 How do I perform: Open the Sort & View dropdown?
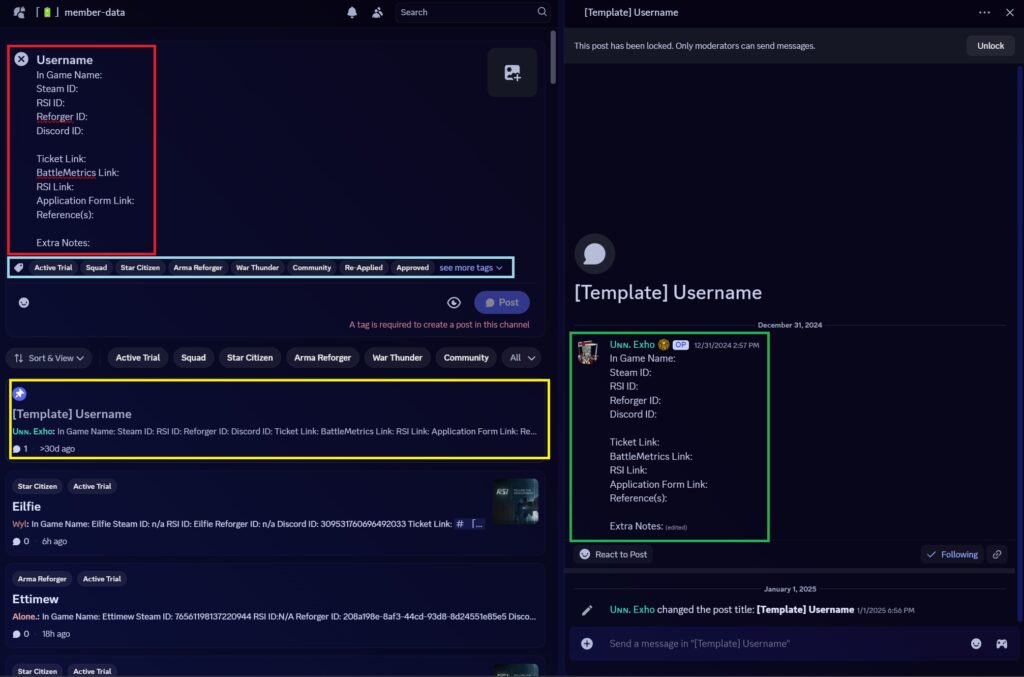pos(49,358)
